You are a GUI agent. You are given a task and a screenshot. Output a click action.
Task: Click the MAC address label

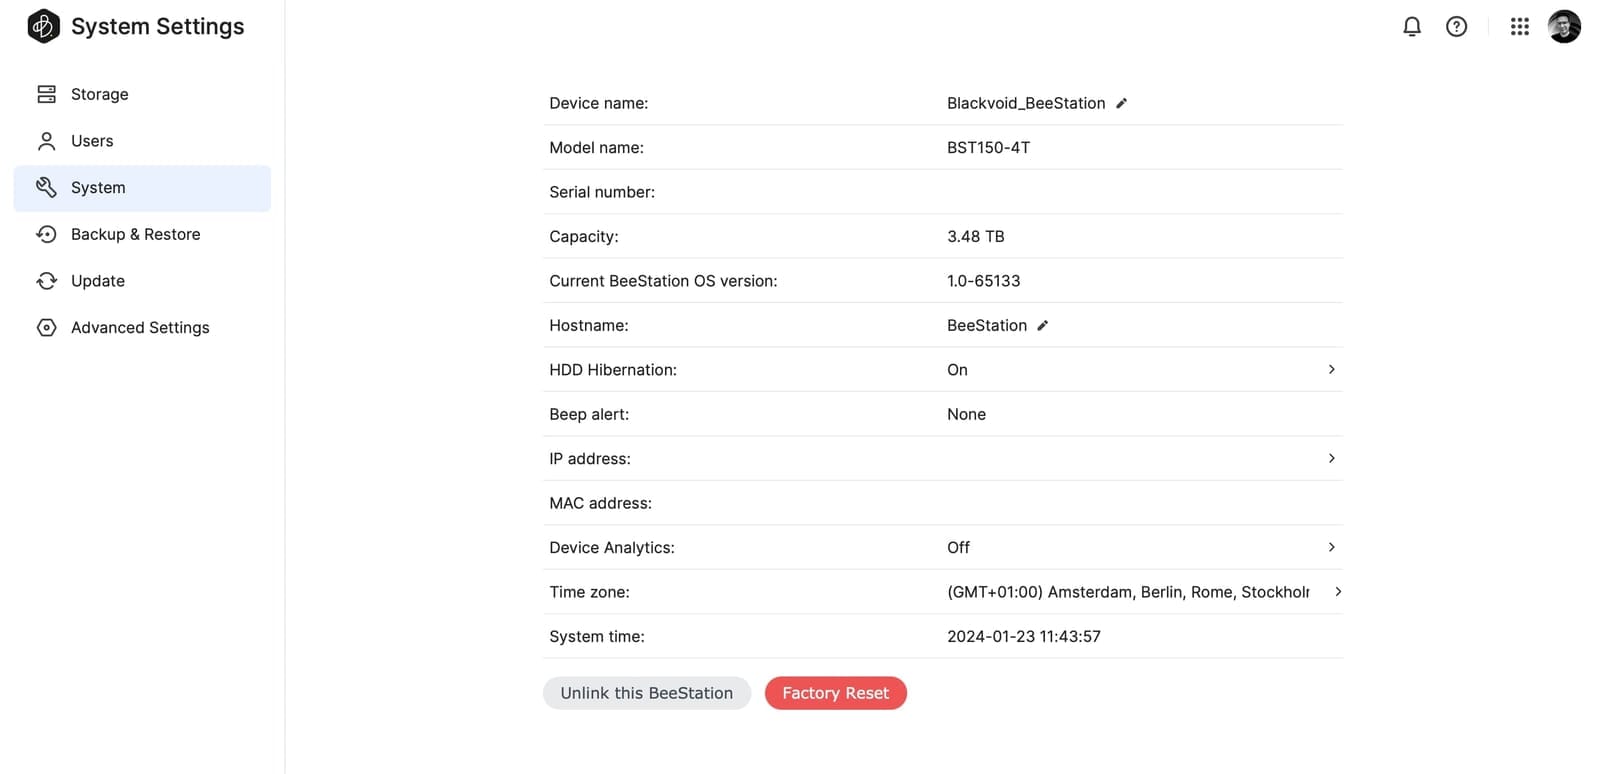(x=600, y=503)
